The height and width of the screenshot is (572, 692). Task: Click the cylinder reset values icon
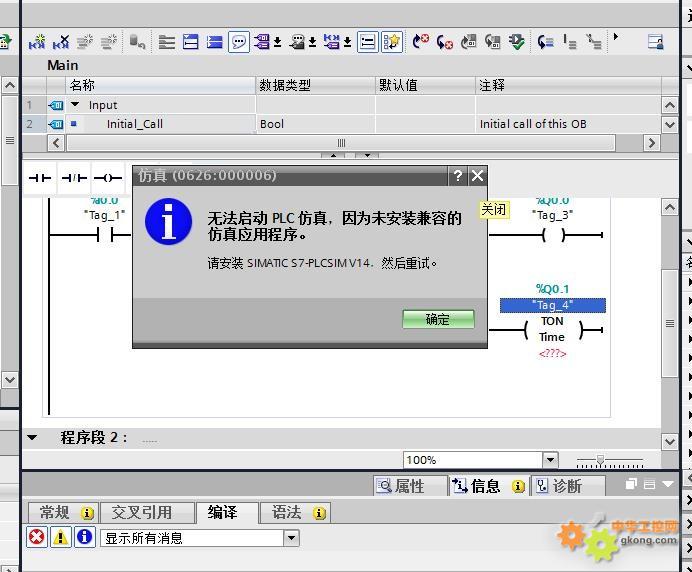click(137, 42)
